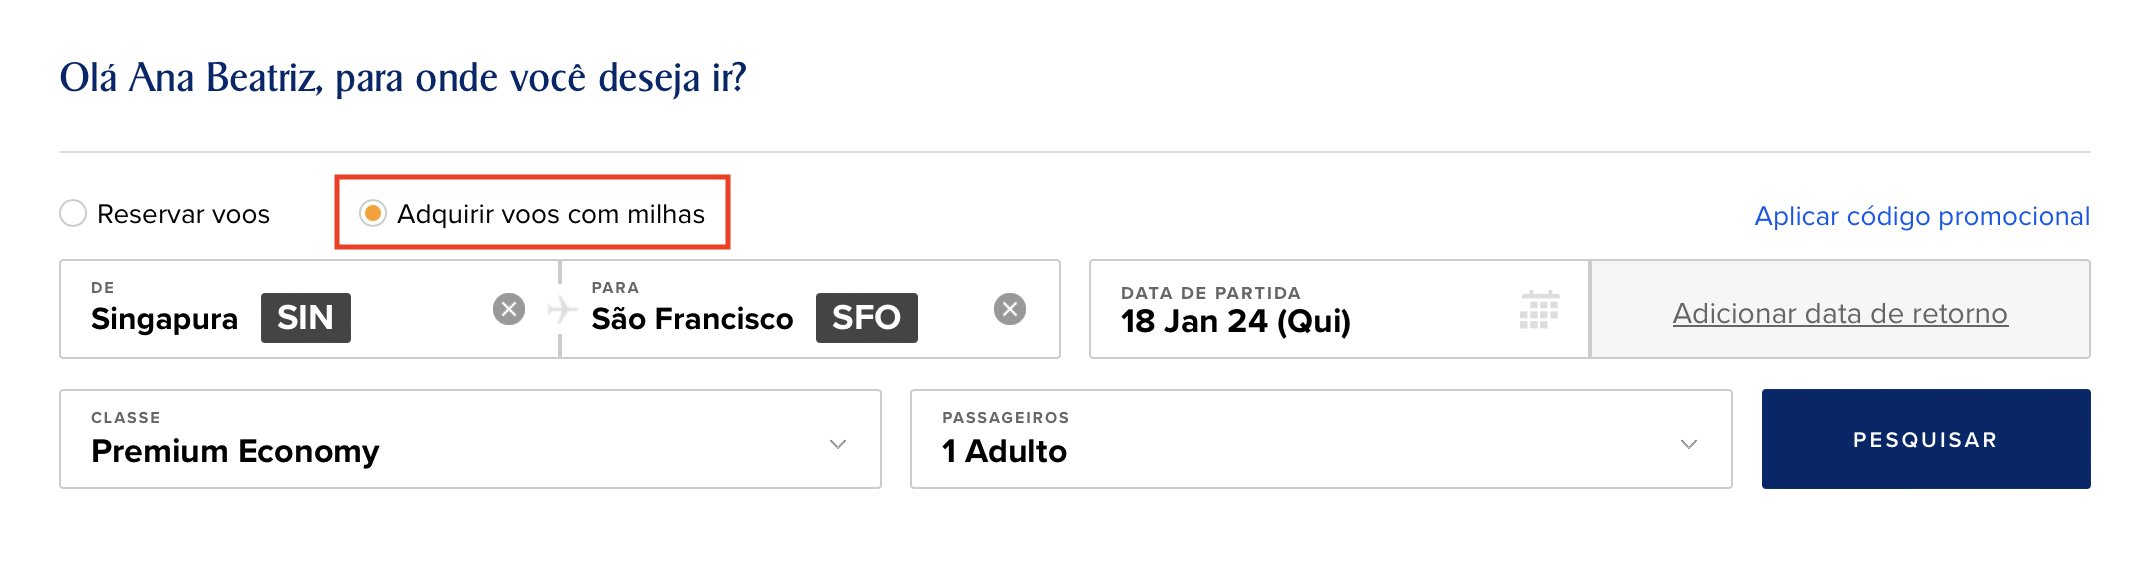
Task: Open Aplicar código promocional link
Action: 1922,216
